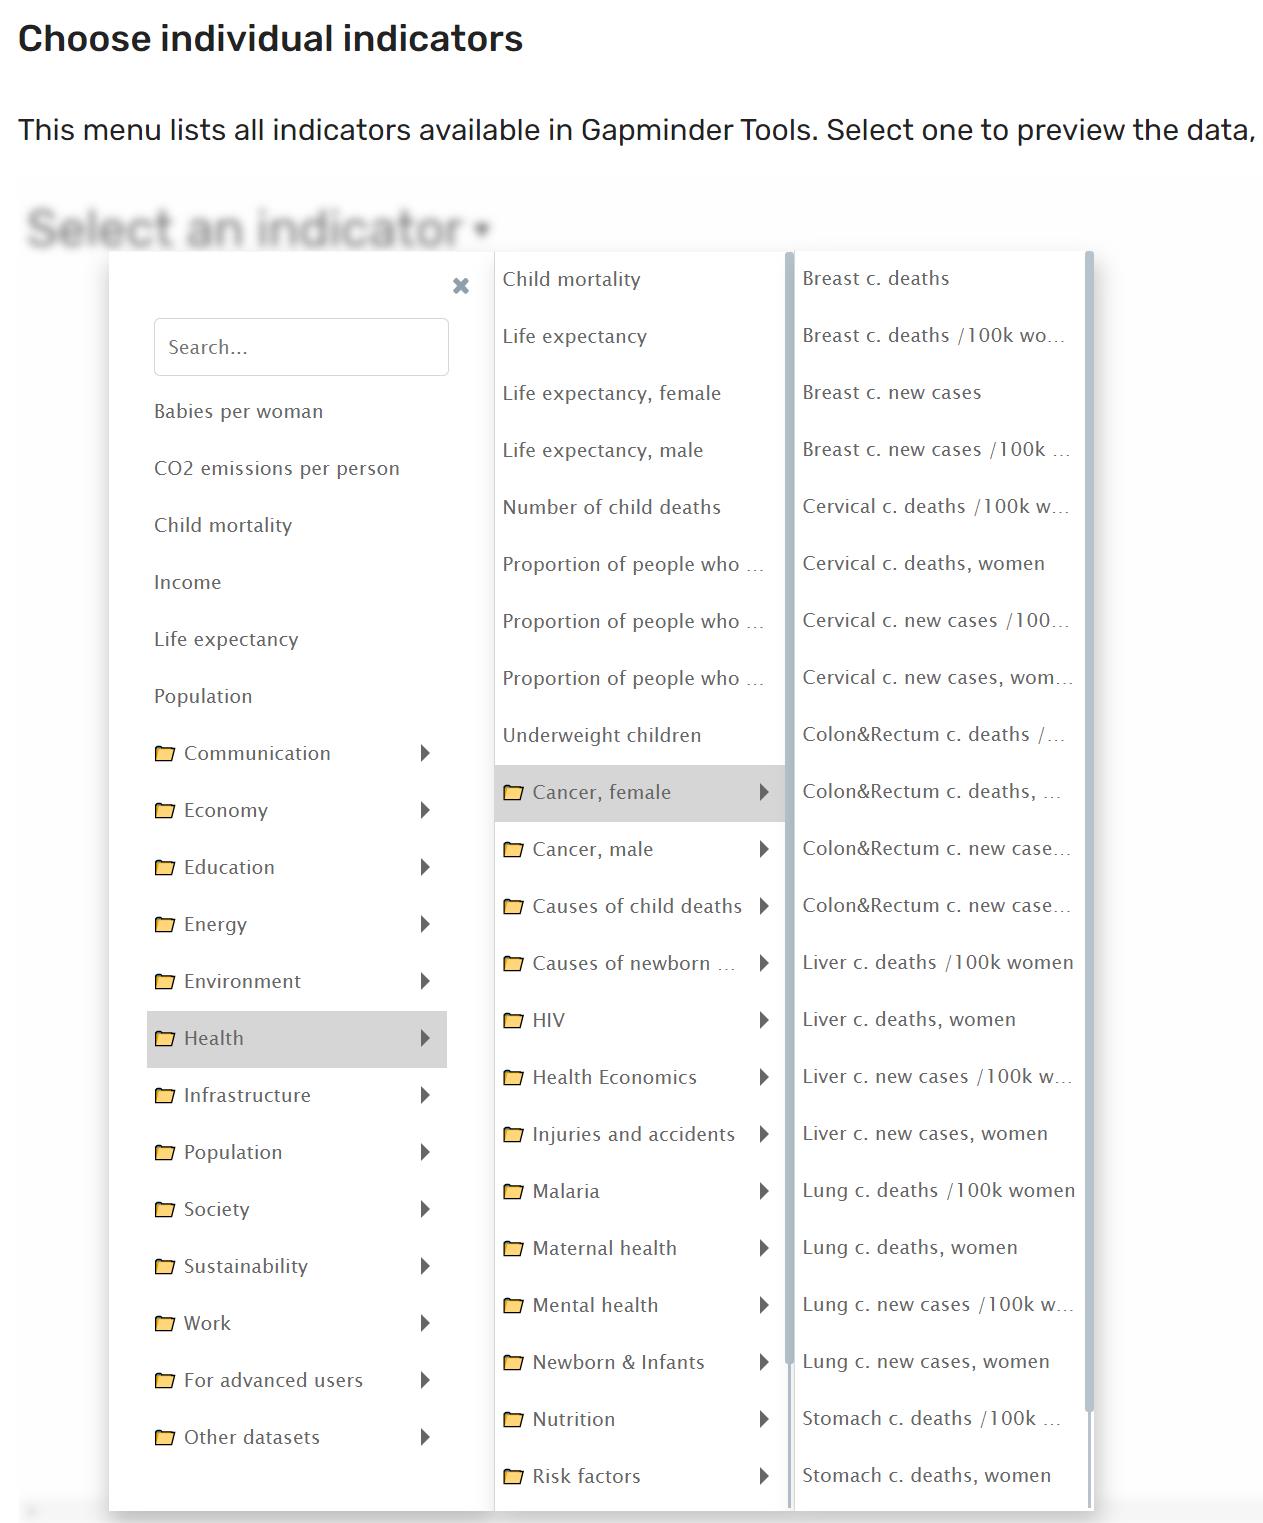Image resolution: width=1263 pixels, height=1523 pixels.
Task: Click the Work folder icon
Action: (165, 1324)
